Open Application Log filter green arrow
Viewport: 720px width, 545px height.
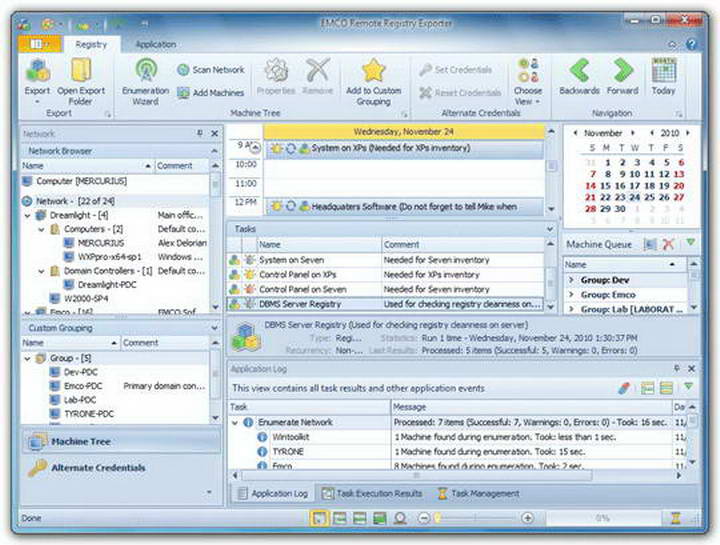pyautogui.click(x=688, y=387)
